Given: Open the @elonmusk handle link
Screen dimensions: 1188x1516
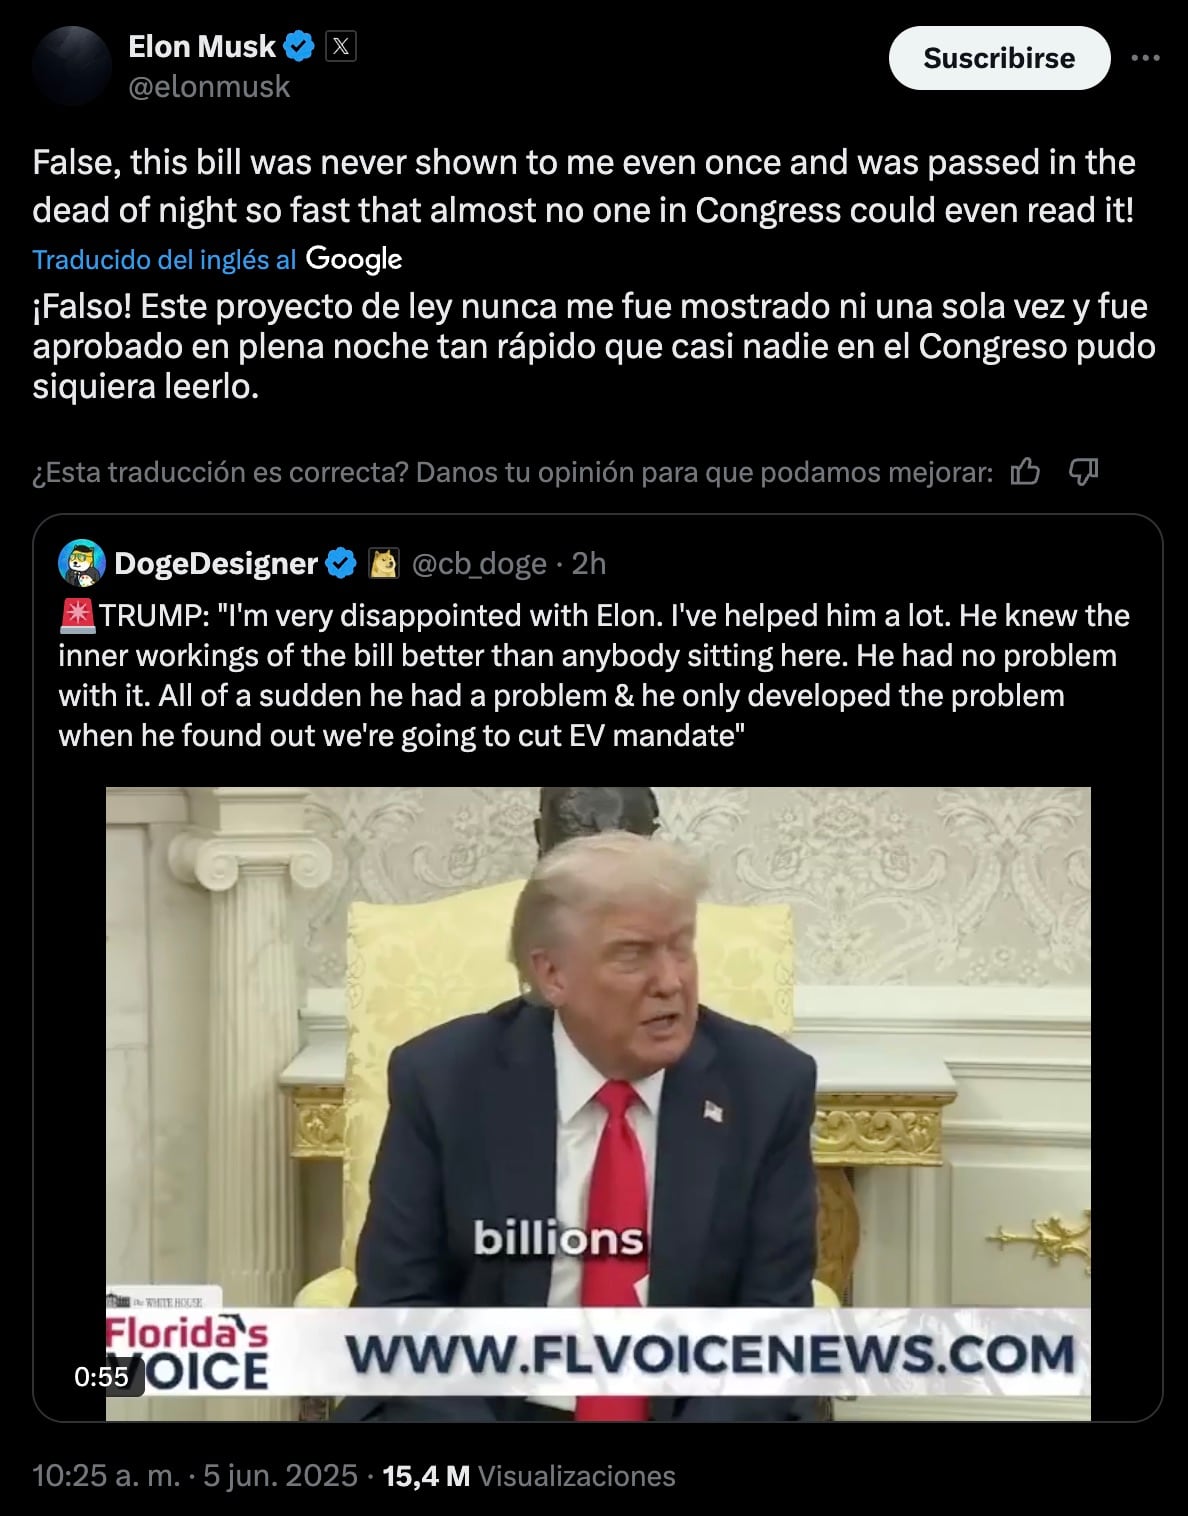Looking at the screenshot, I should point(209,88).
